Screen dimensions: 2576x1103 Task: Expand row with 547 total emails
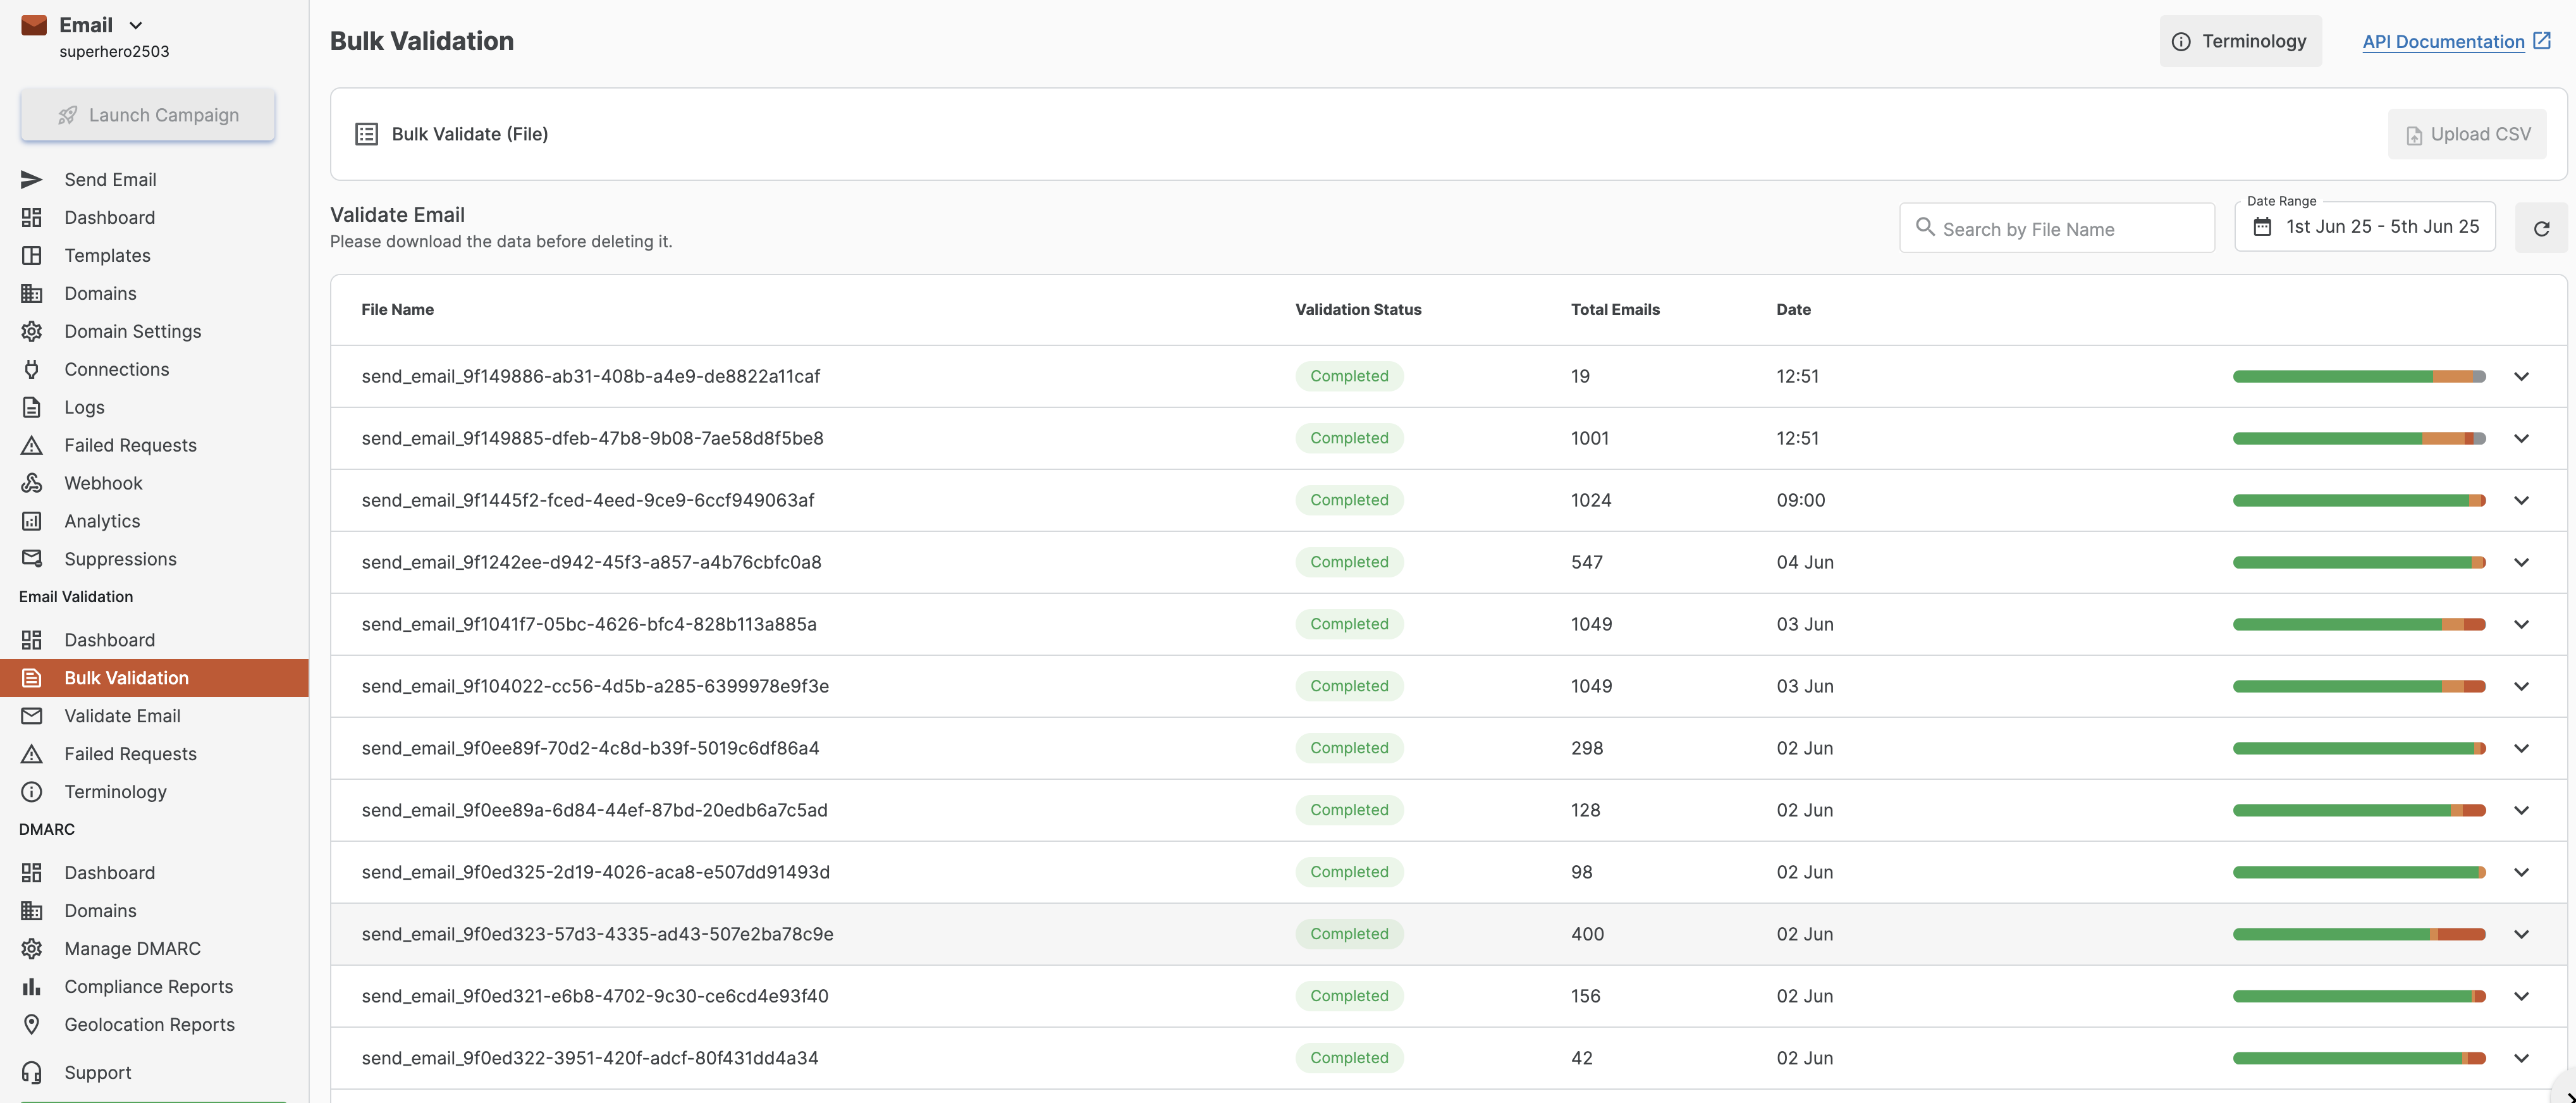click(2521, 563)
